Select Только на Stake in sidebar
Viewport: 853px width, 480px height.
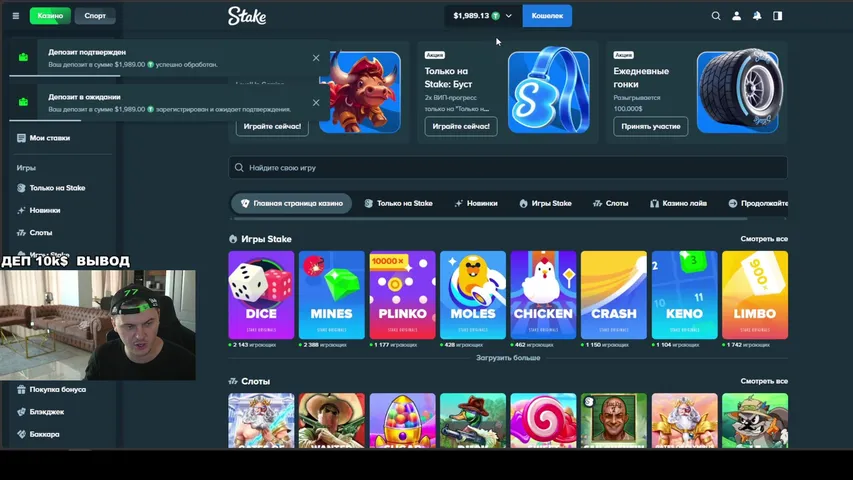click(x=57, y=188)
